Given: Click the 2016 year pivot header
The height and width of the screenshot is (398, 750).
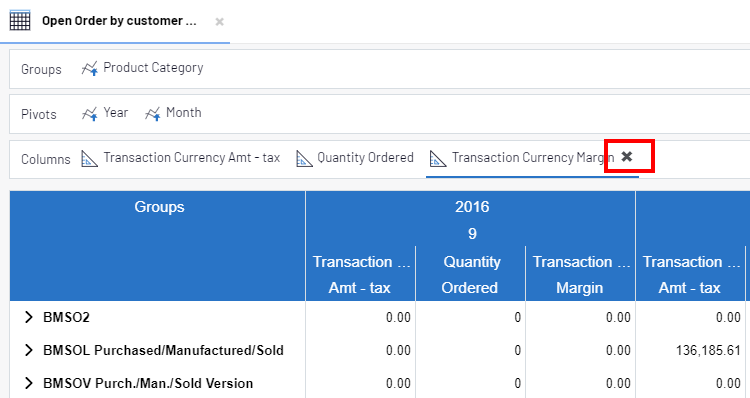Looking at the screenshot, I should coord(472,207).
